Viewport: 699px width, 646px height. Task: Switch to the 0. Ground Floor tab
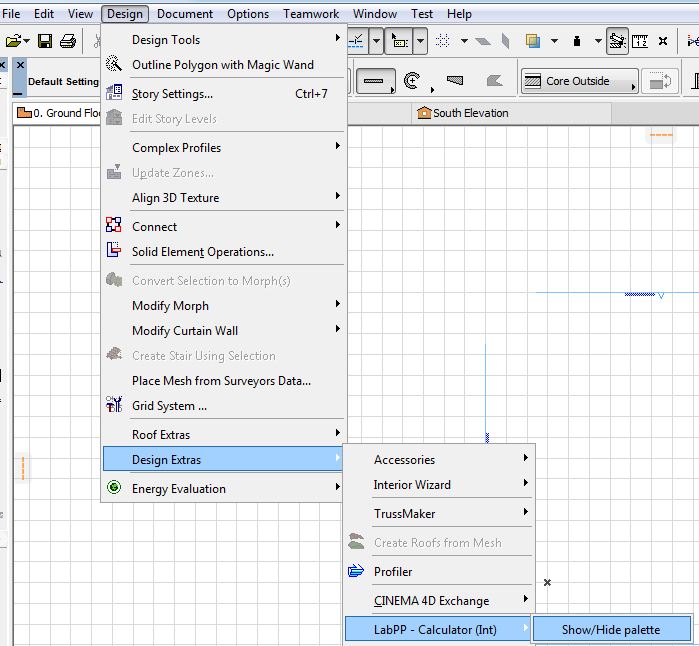point(58,113)
